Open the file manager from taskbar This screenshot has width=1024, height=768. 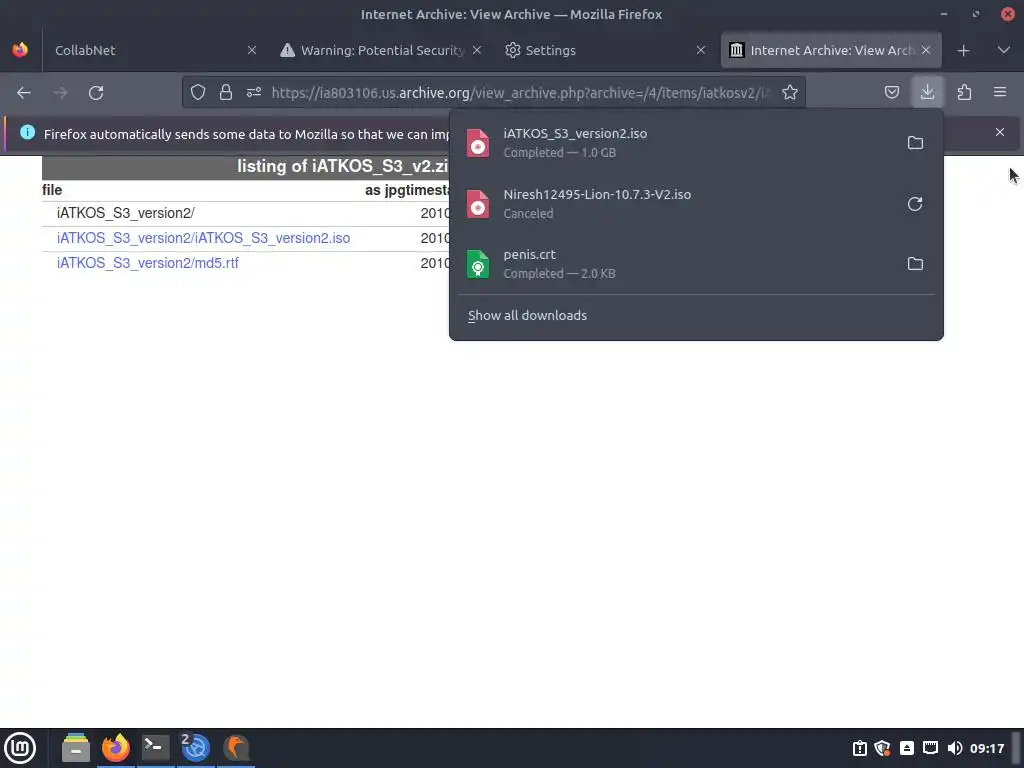(x=76, y=748)
